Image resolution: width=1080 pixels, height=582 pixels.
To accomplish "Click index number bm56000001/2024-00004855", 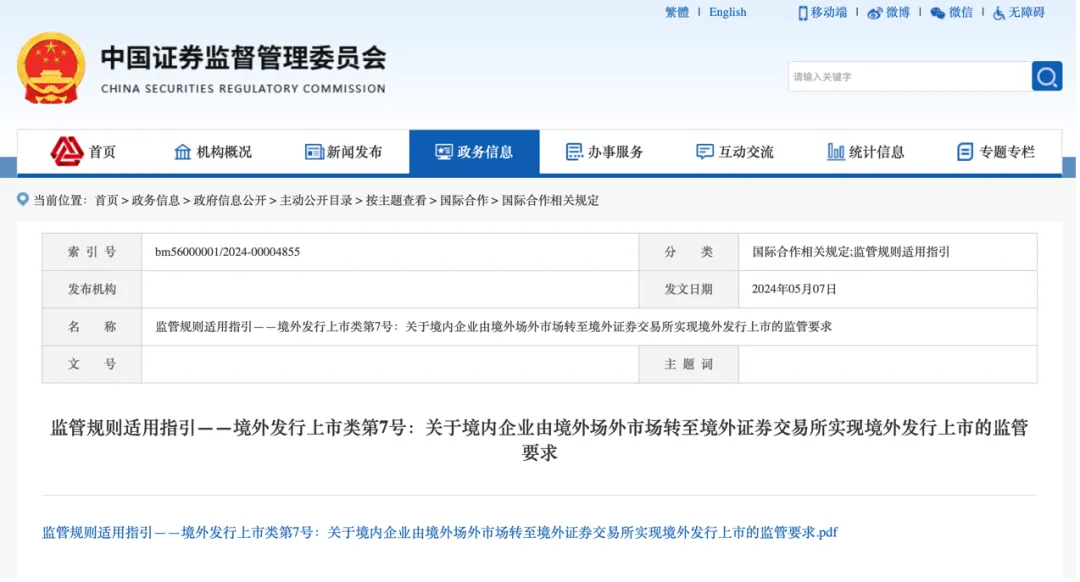I will [228, 253].
